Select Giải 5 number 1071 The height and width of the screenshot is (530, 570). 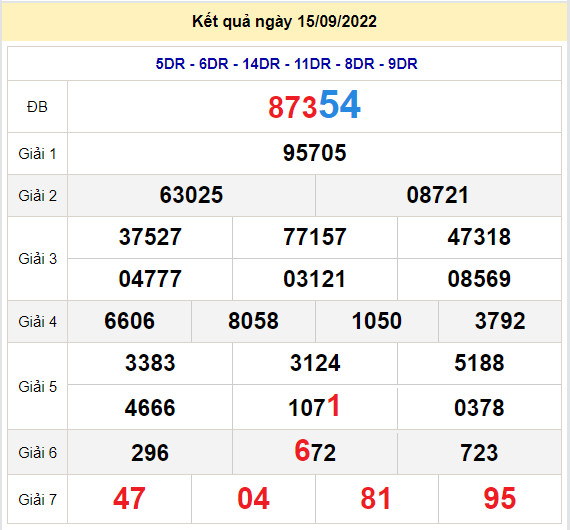point(314,406)
